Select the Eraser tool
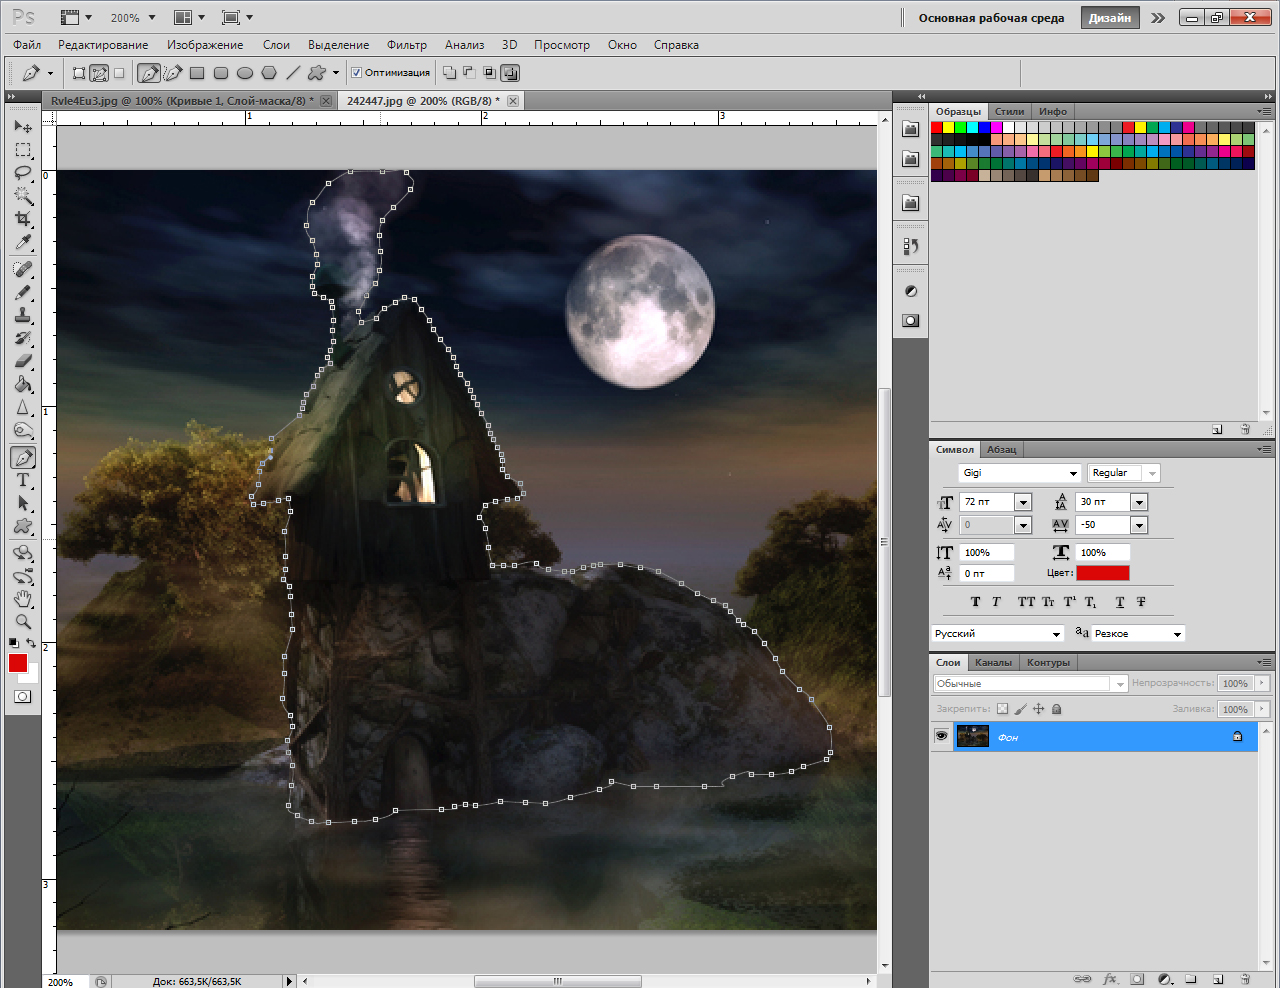1280x988 pixels. coord(23,361)
